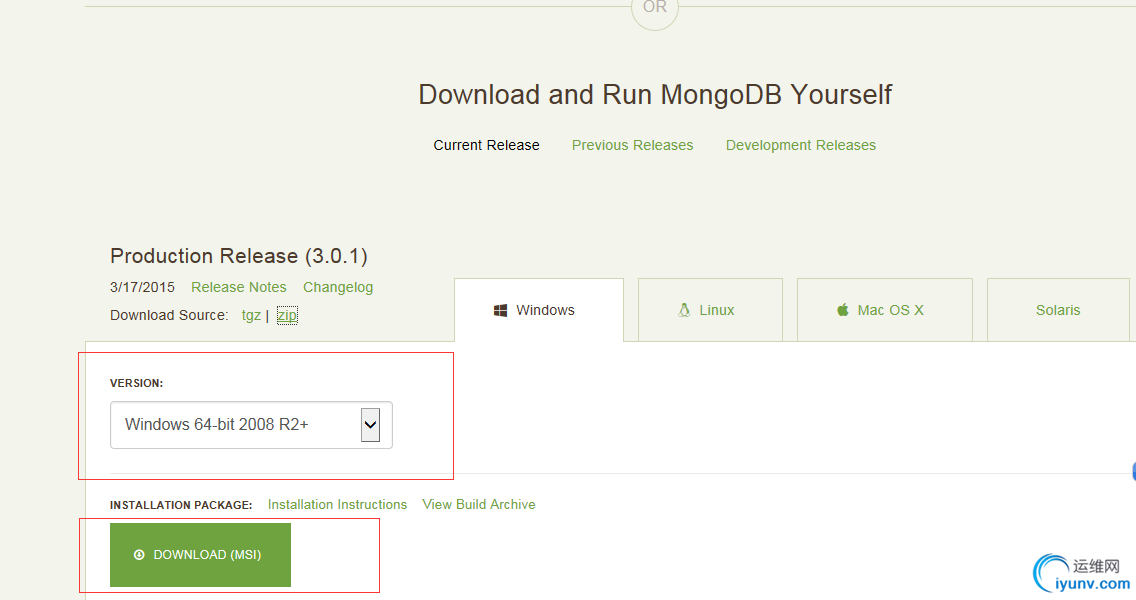Show the Previous Releases list
This screenshot has width=1136, height=600.
pyautogui.click(x=632, y=145)
